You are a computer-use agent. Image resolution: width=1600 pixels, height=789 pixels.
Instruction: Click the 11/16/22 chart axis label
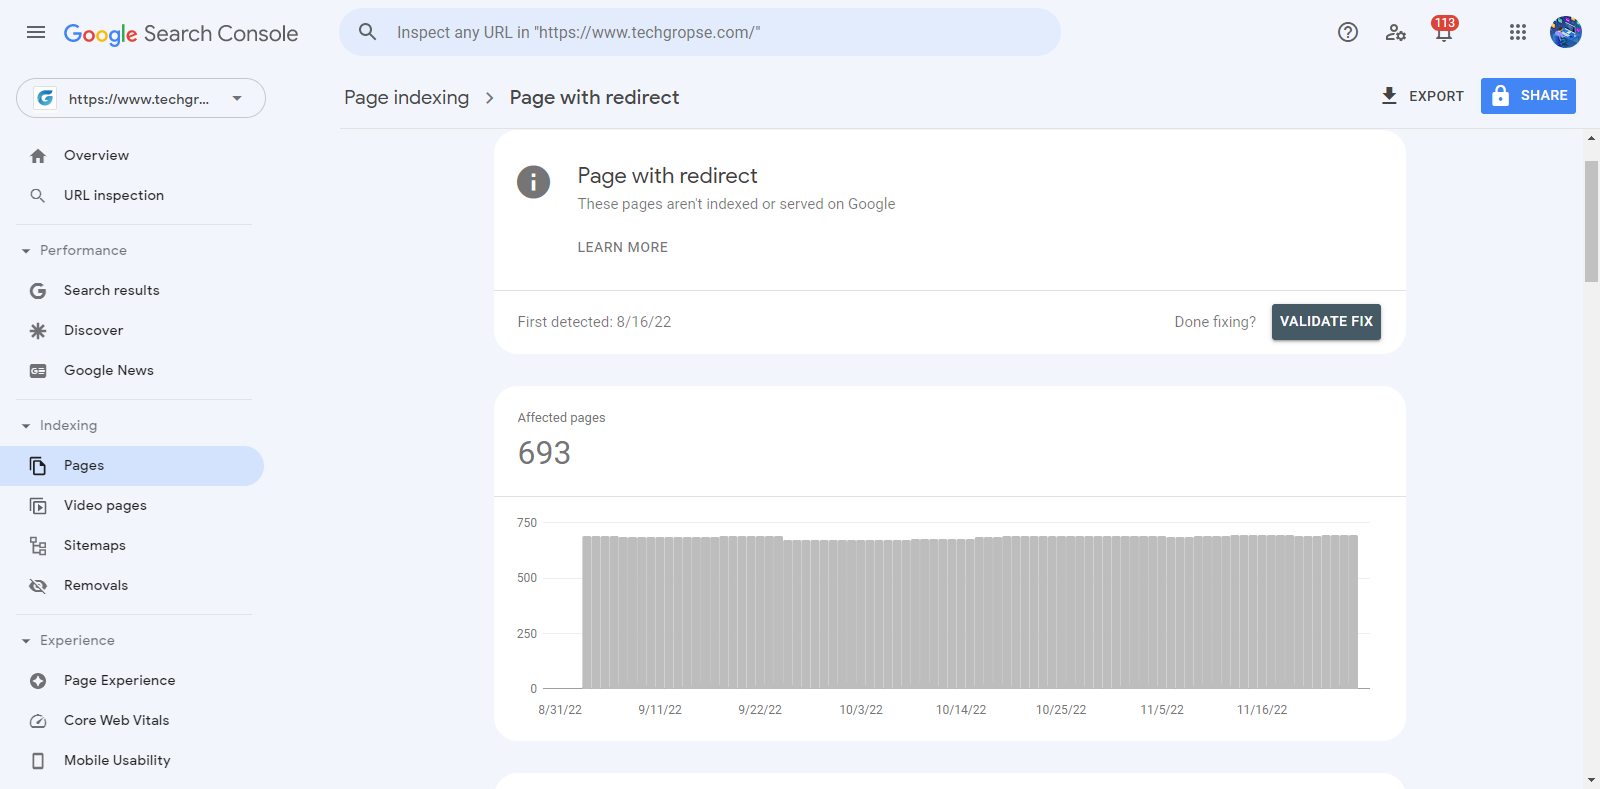pyautogui.click(x=1262, y=710)
